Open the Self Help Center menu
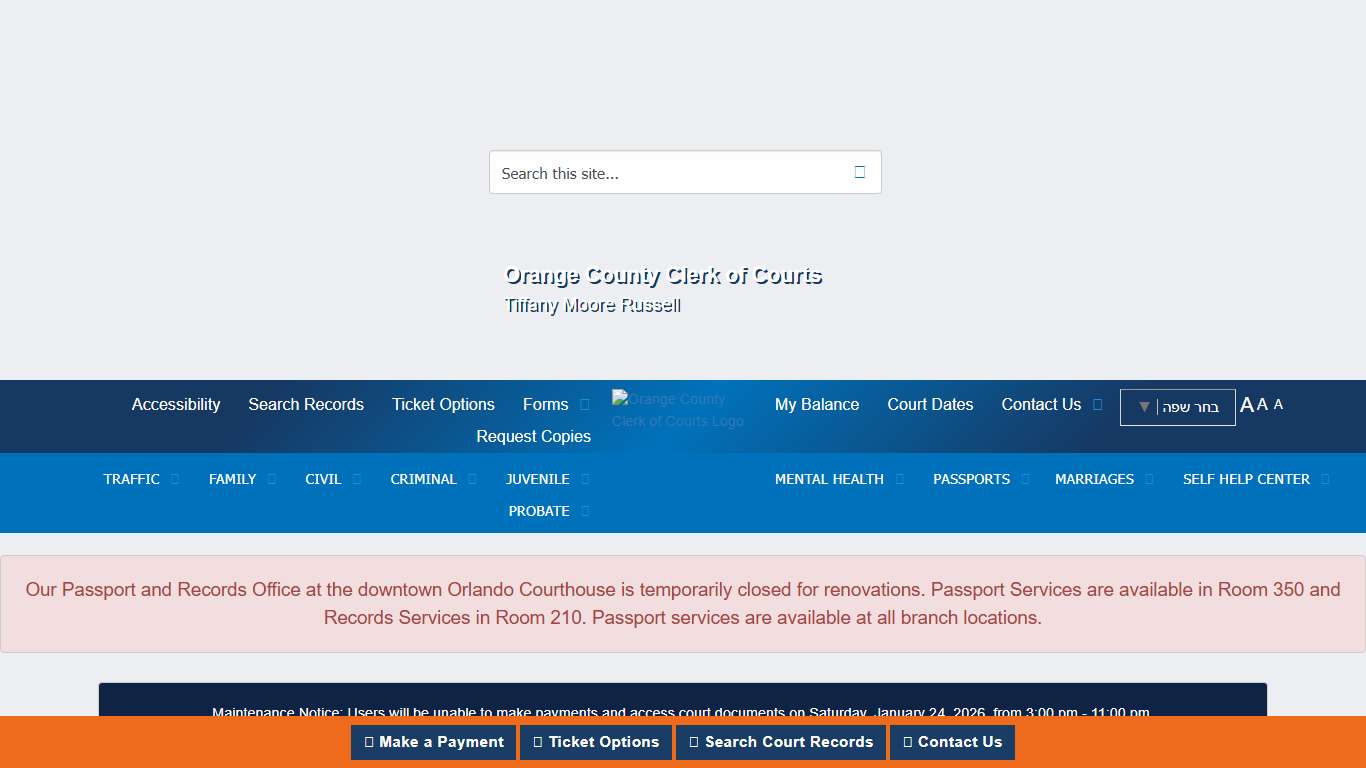 (x=1246, y=479)
